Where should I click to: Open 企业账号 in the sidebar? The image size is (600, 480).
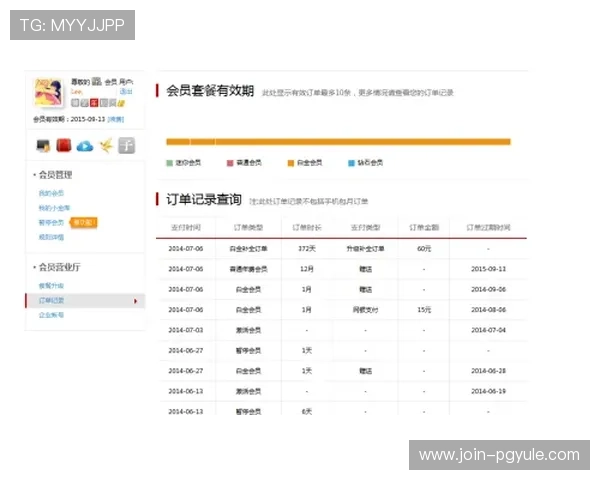(x=51, y=315)
